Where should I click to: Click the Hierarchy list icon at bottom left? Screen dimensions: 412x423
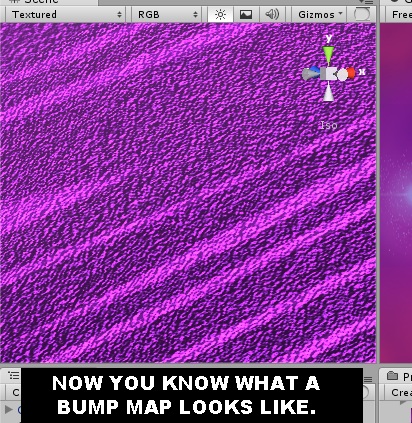pyautogui.click(x=14, y=376)
